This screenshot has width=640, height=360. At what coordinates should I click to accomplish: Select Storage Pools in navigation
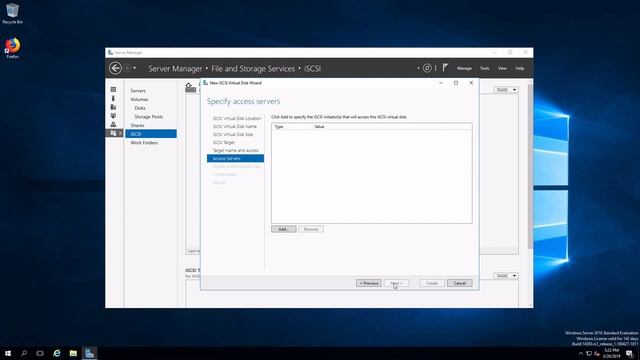pyautogui.click(x=149, y=117)
